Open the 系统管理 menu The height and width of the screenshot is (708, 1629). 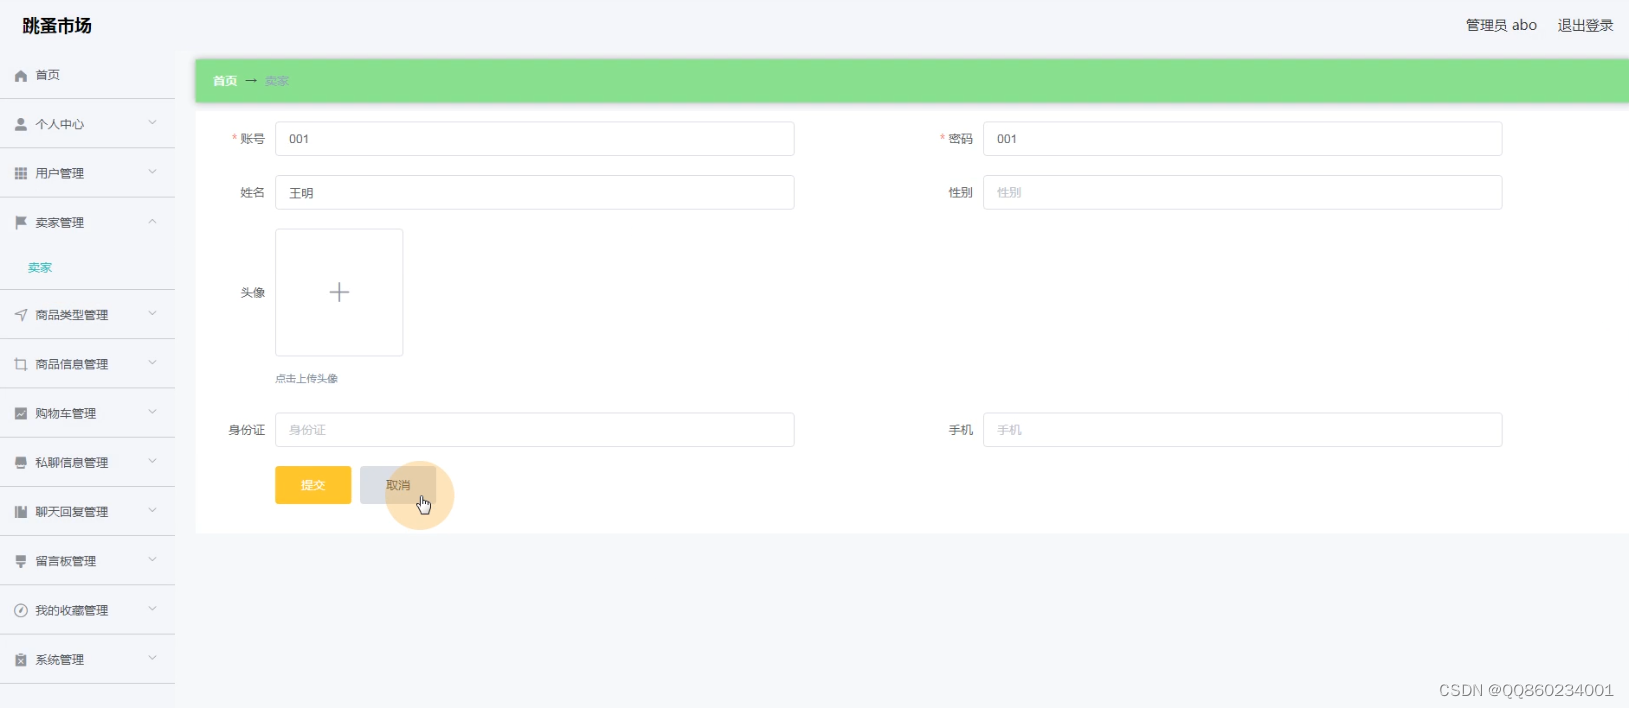[87, 660]
